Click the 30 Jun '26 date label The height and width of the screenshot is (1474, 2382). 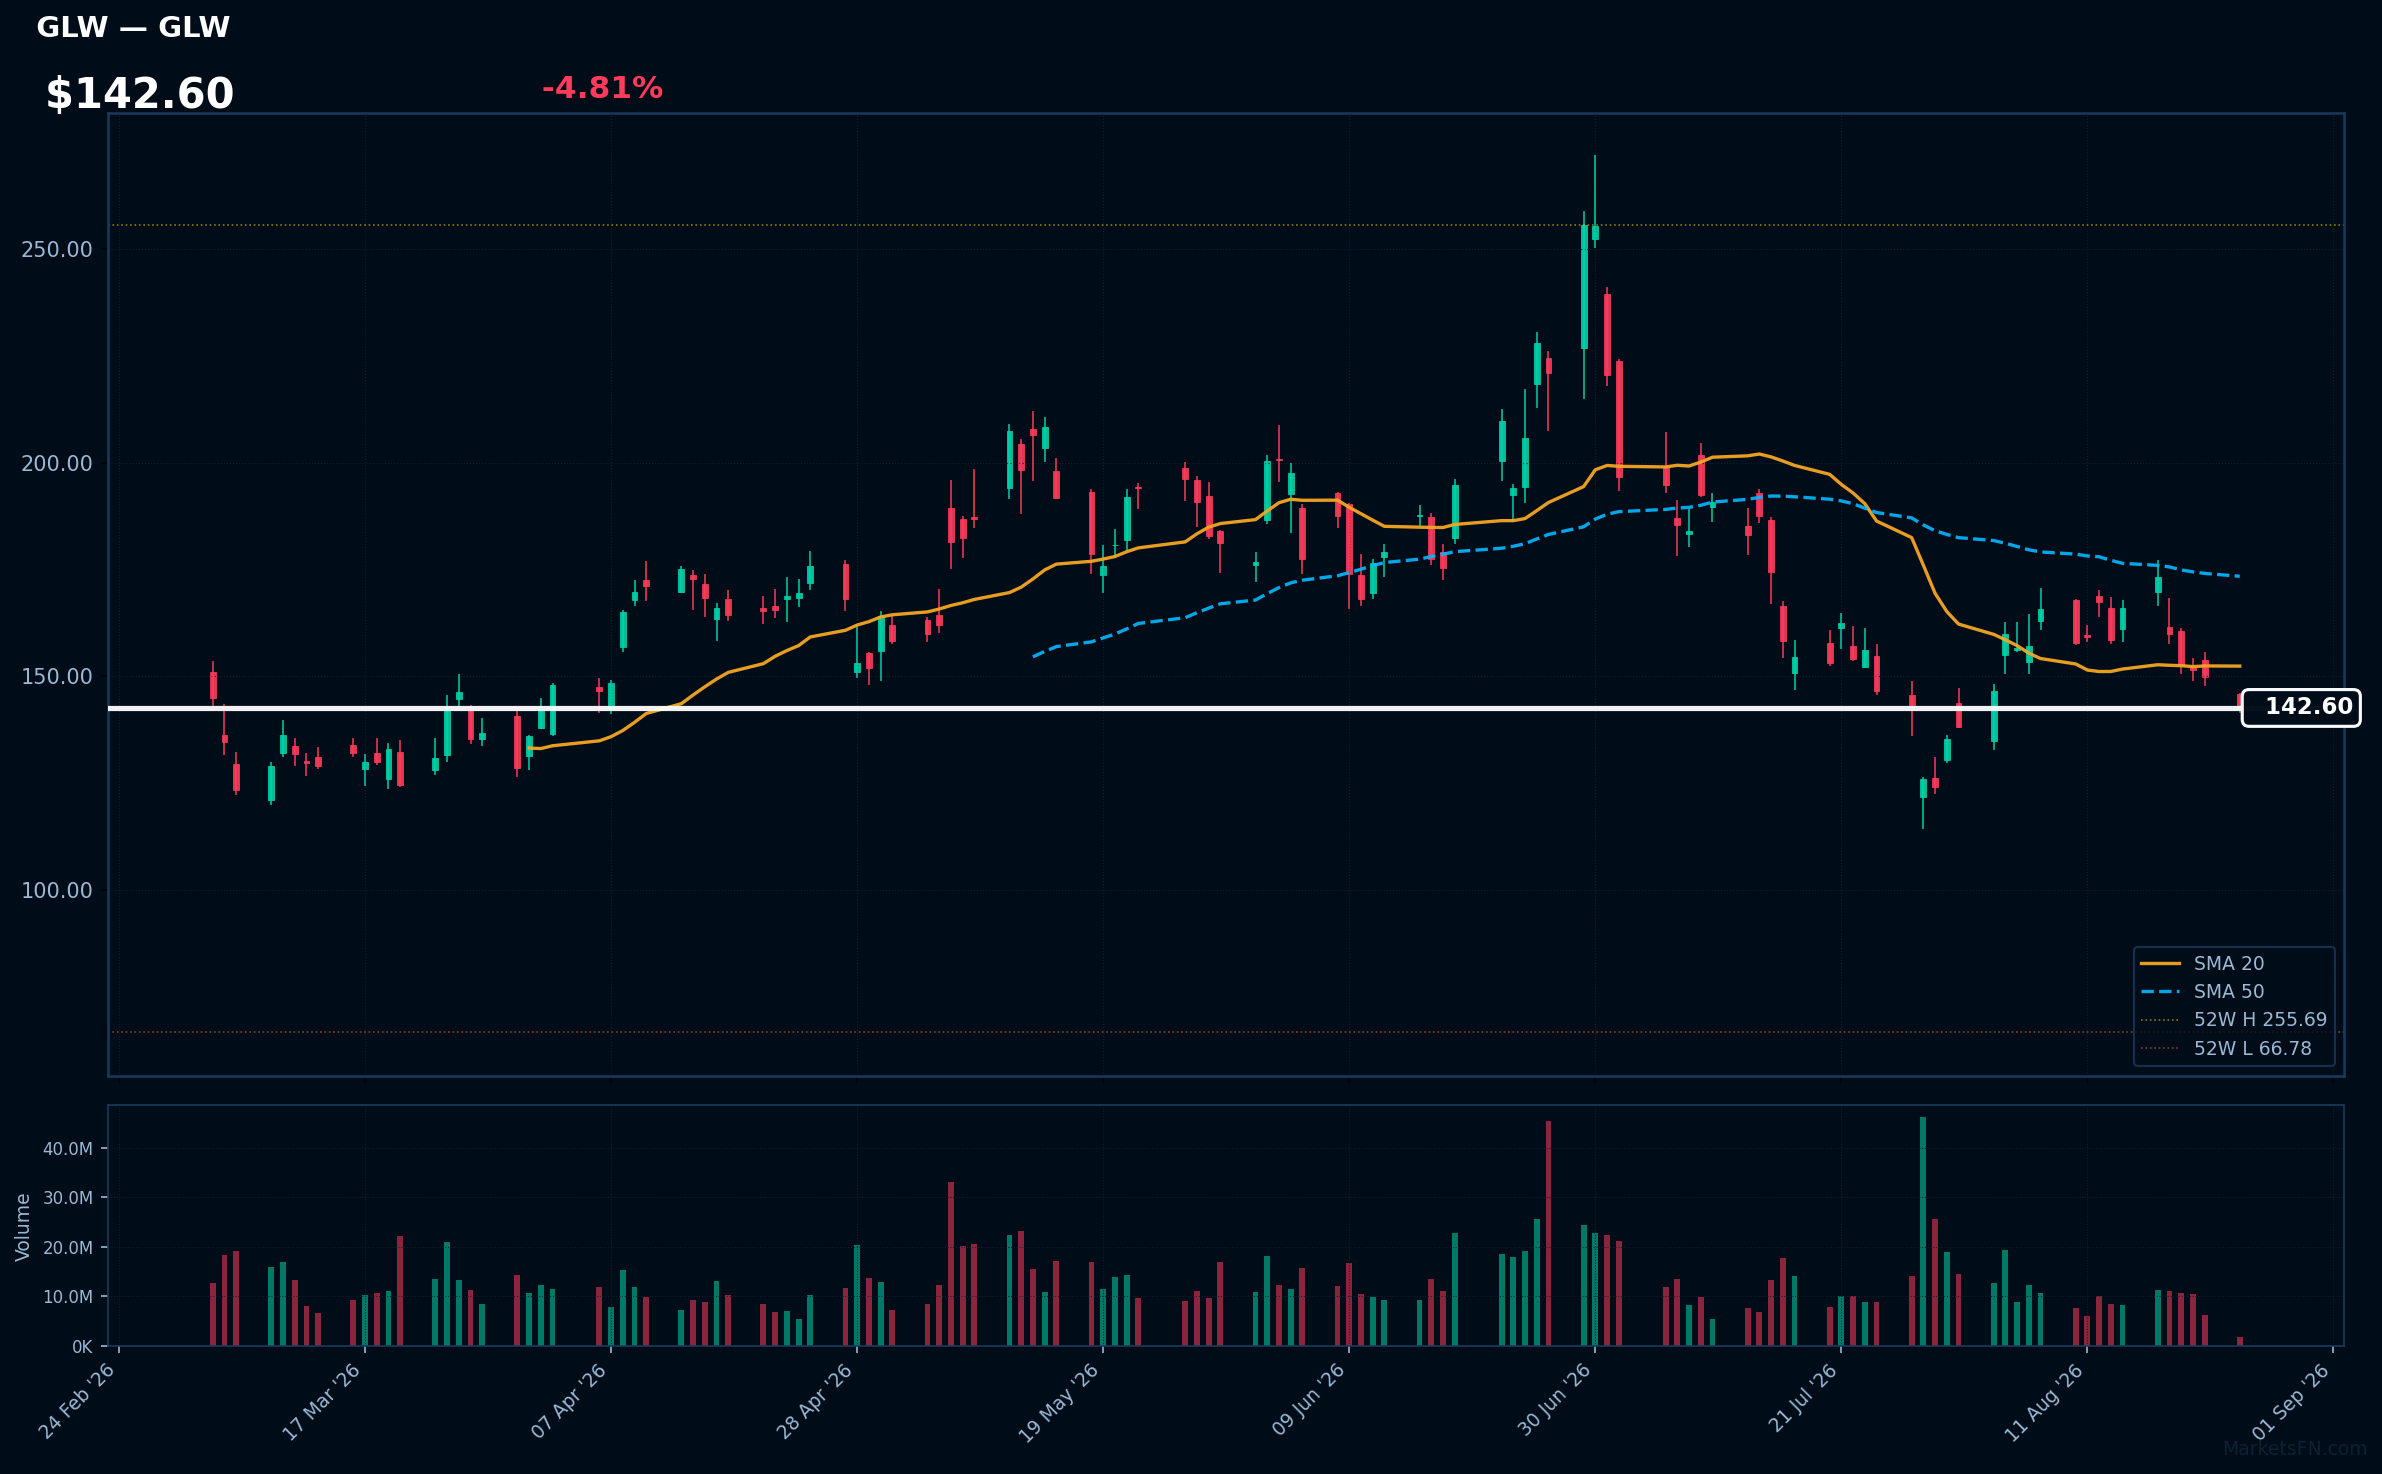pos(1554,1400)
